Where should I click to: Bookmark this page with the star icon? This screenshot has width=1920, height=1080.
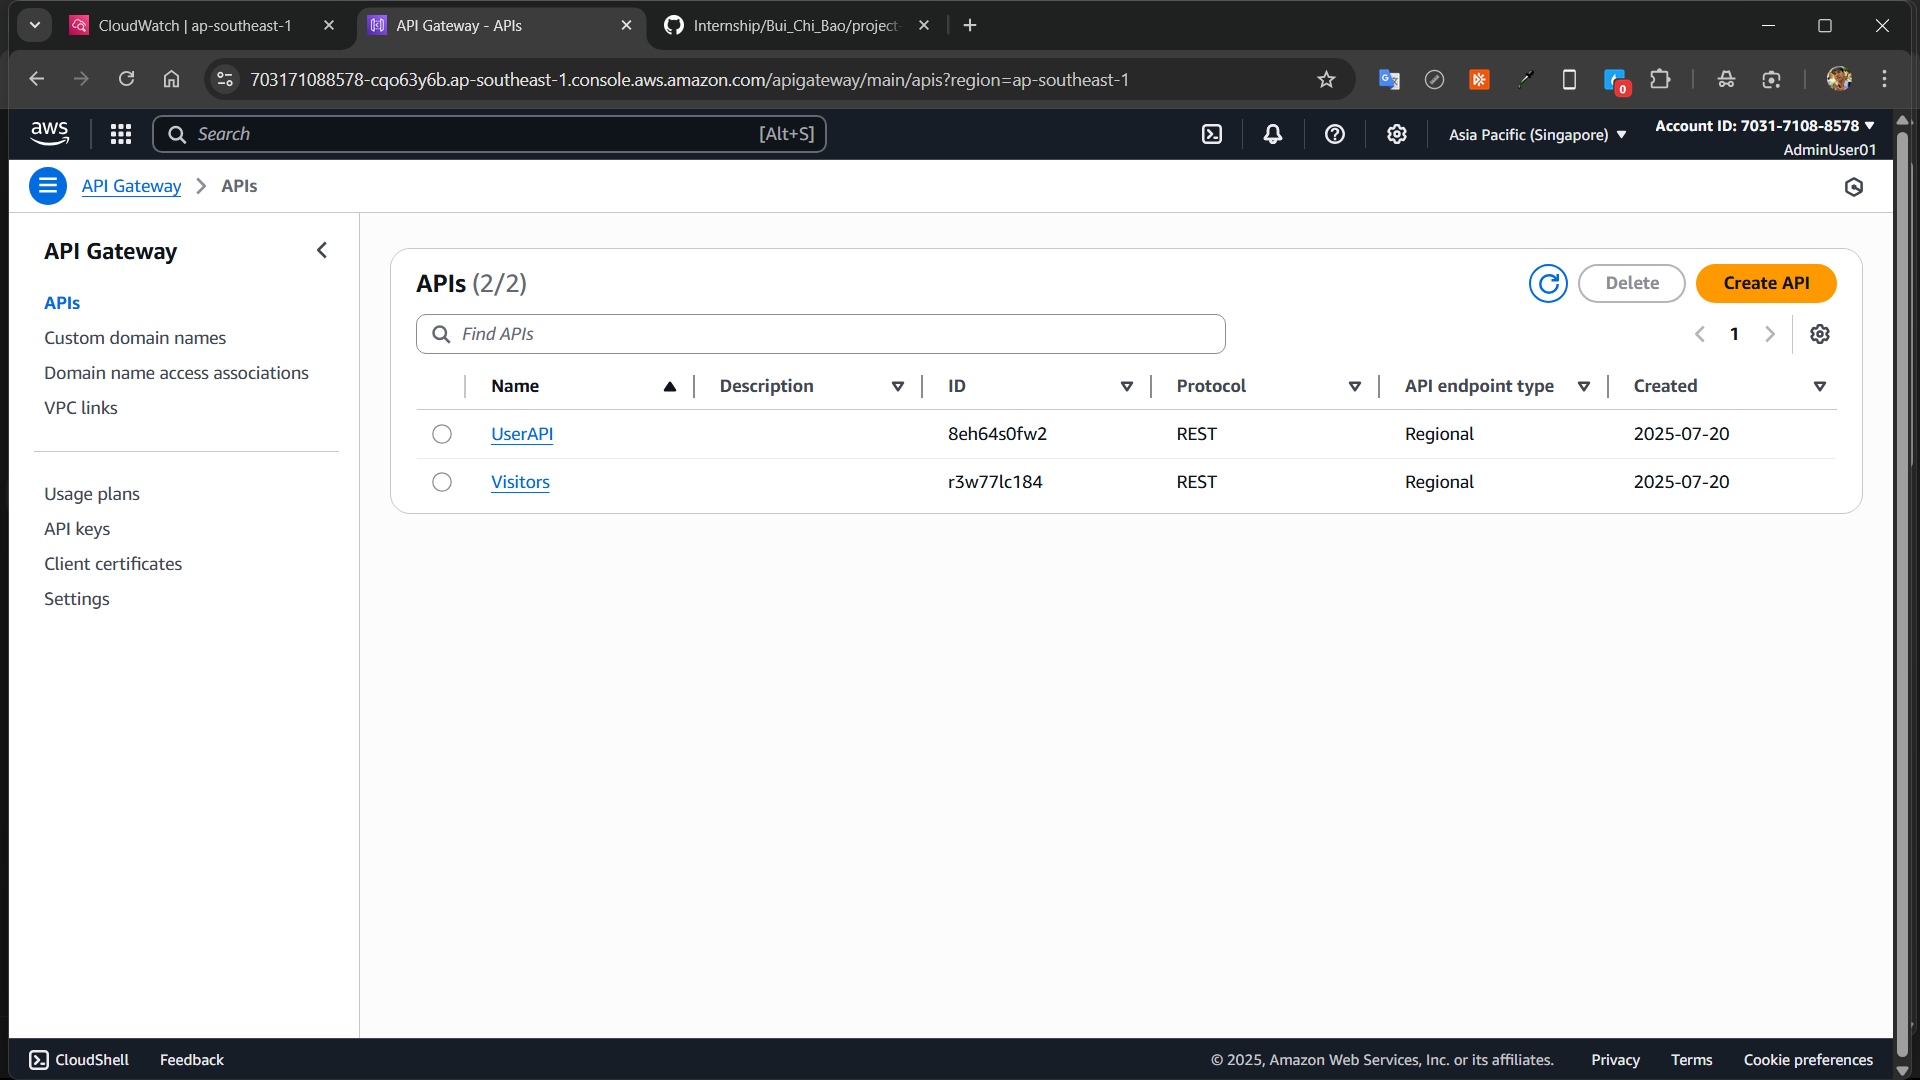[x=1326, y=80]
